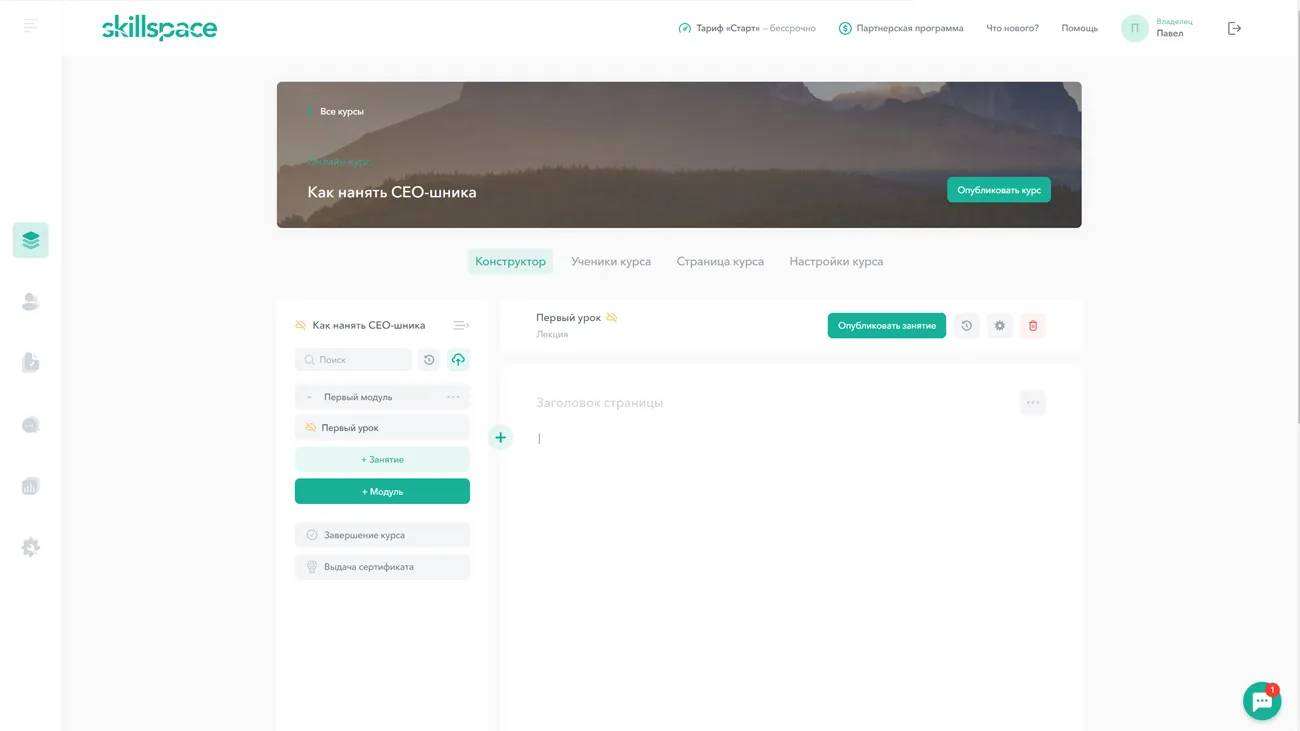The height and width of the screenshot is (731, 1300).
Task: Add a new module with + Модуль
Action: click(x=382, y=492)
